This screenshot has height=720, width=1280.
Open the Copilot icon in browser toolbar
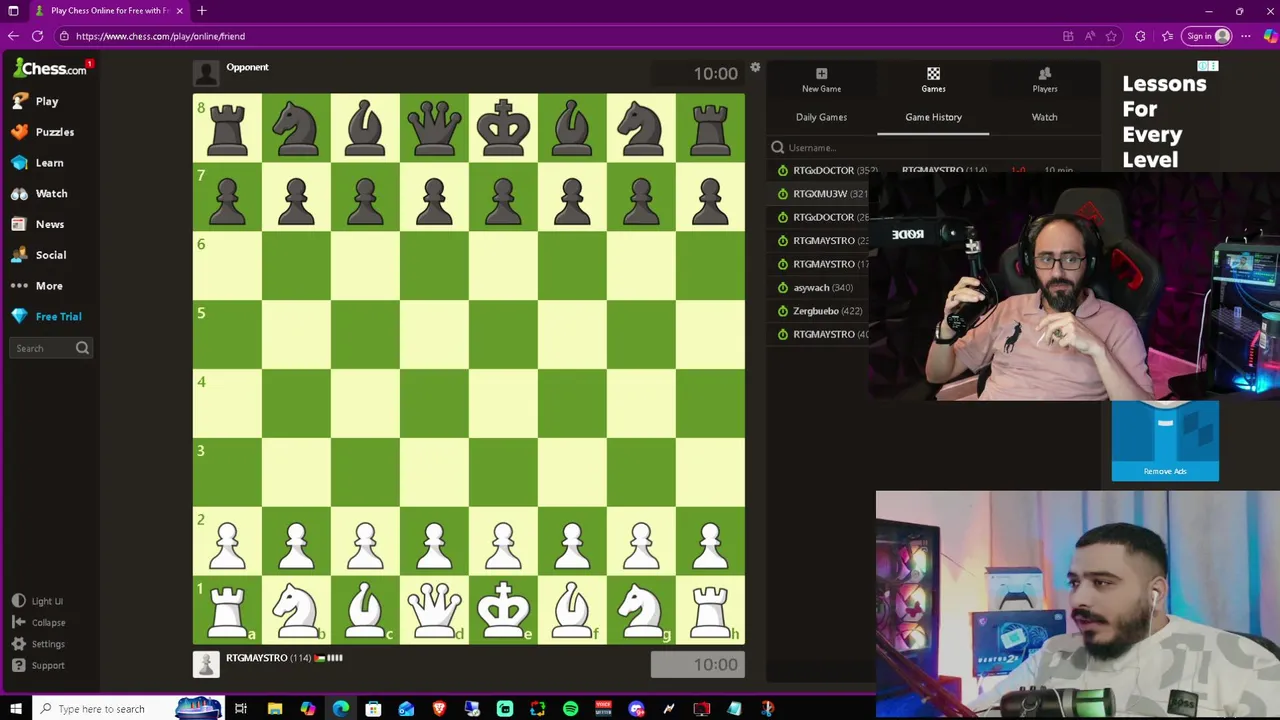click(x=1270, y=36)
